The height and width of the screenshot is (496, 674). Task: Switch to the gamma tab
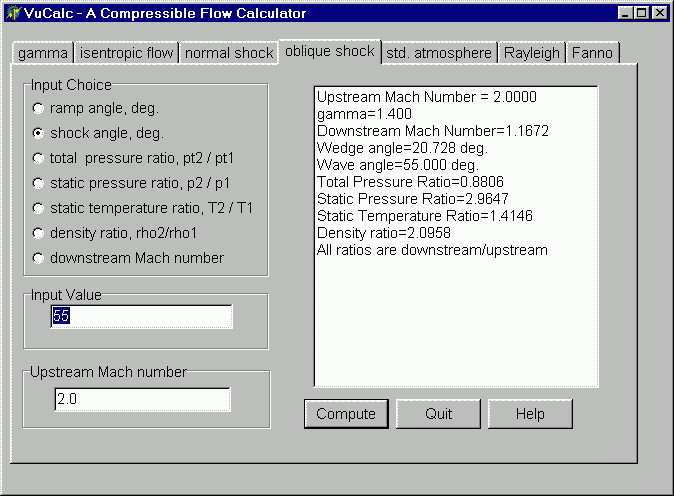43,53
